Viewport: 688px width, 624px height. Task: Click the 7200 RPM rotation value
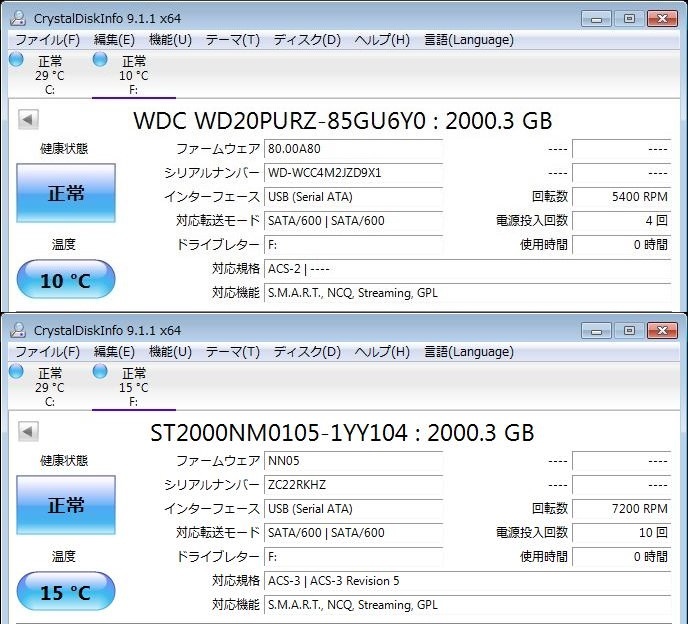point(622,509)
